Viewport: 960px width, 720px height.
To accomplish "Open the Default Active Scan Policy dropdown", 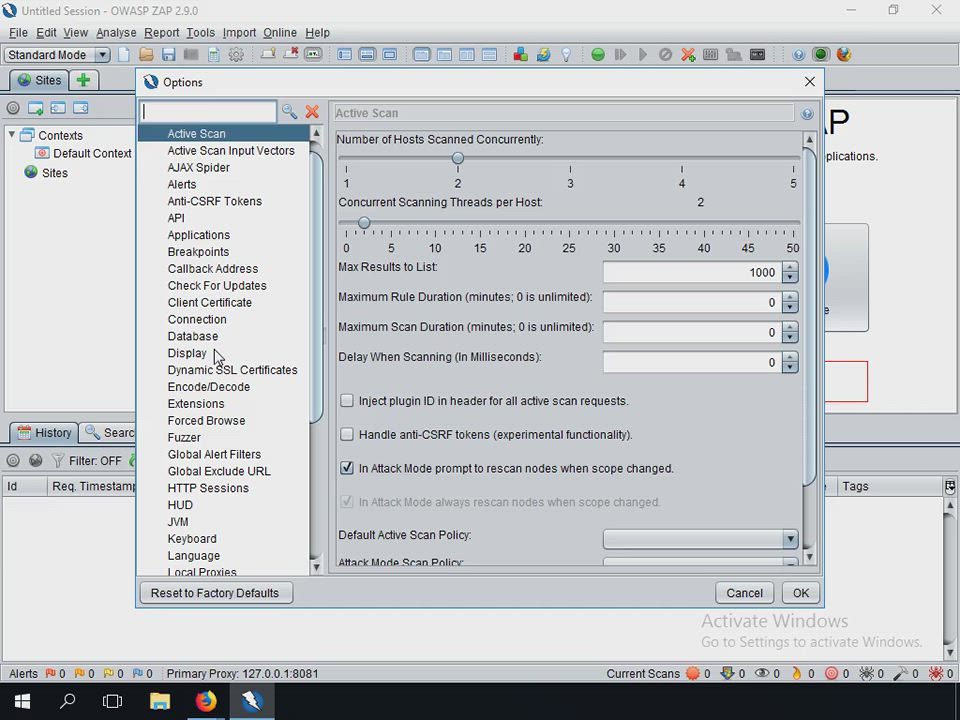I will (x=789, y=539).
